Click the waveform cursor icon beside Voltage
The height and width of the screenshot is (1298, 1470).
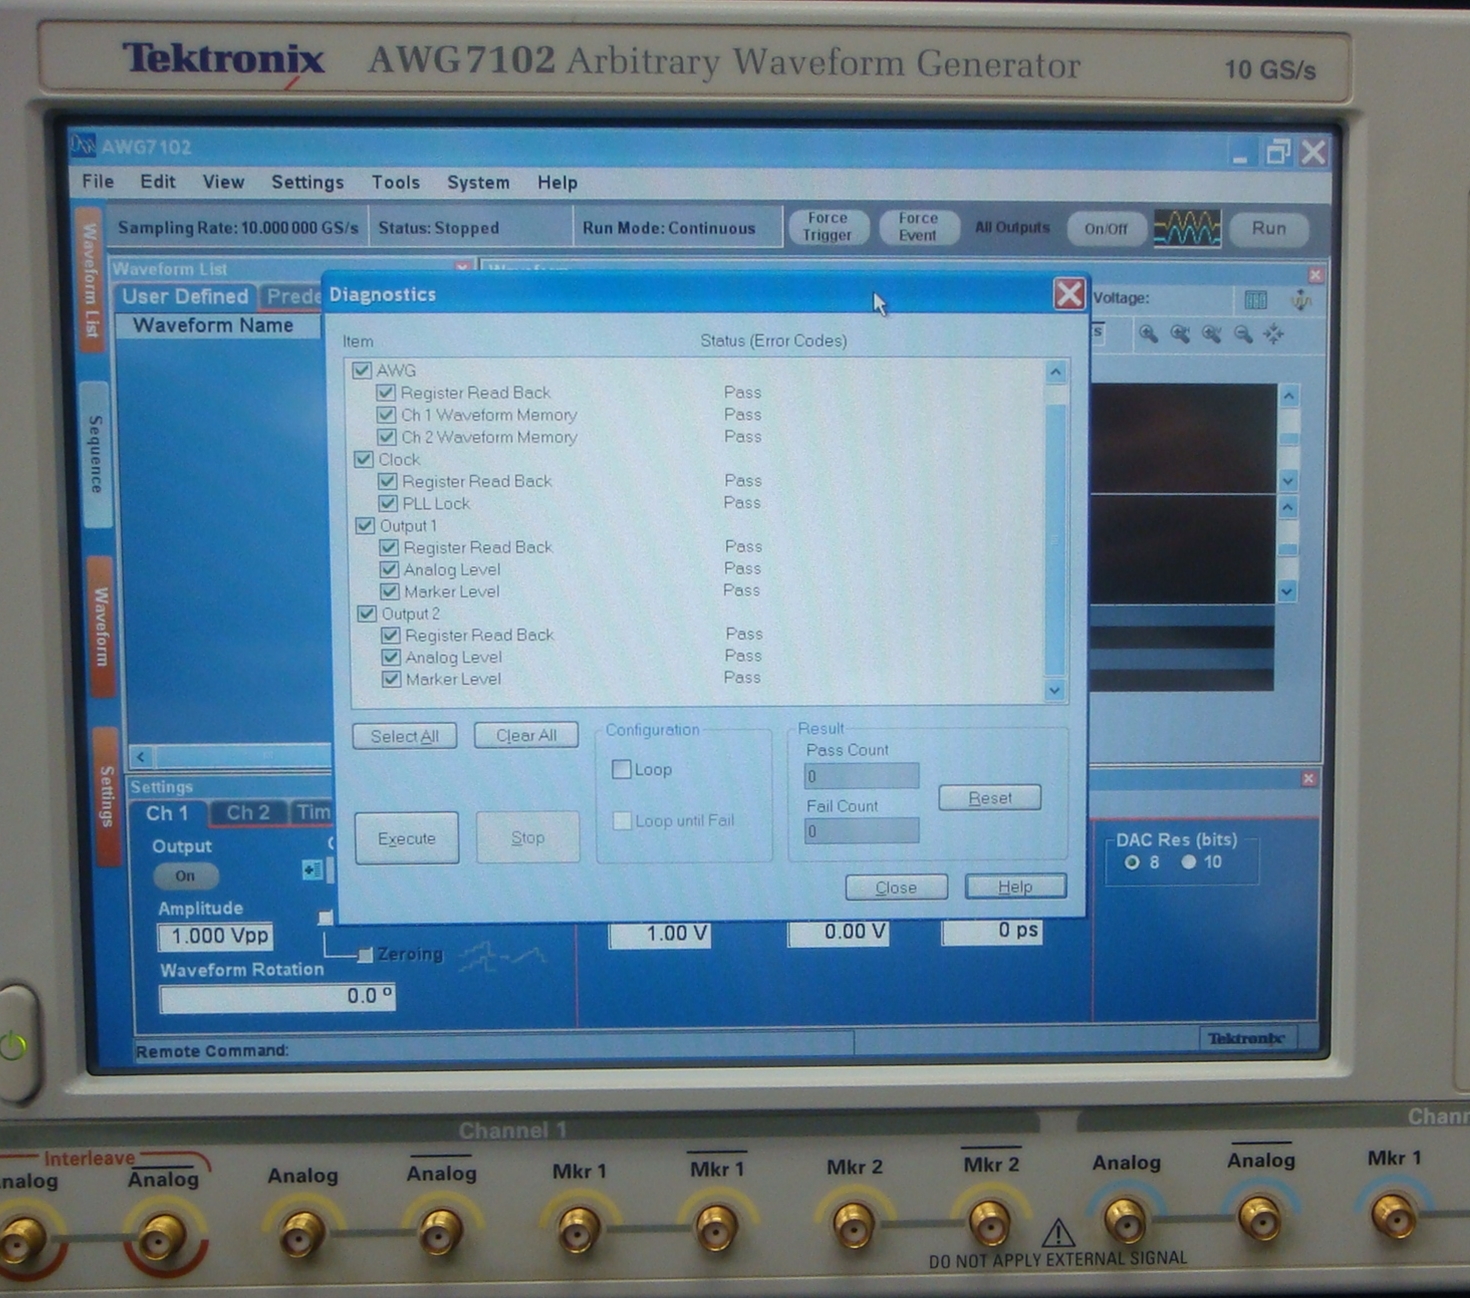pyautogui.click(x=1301, y=299)
